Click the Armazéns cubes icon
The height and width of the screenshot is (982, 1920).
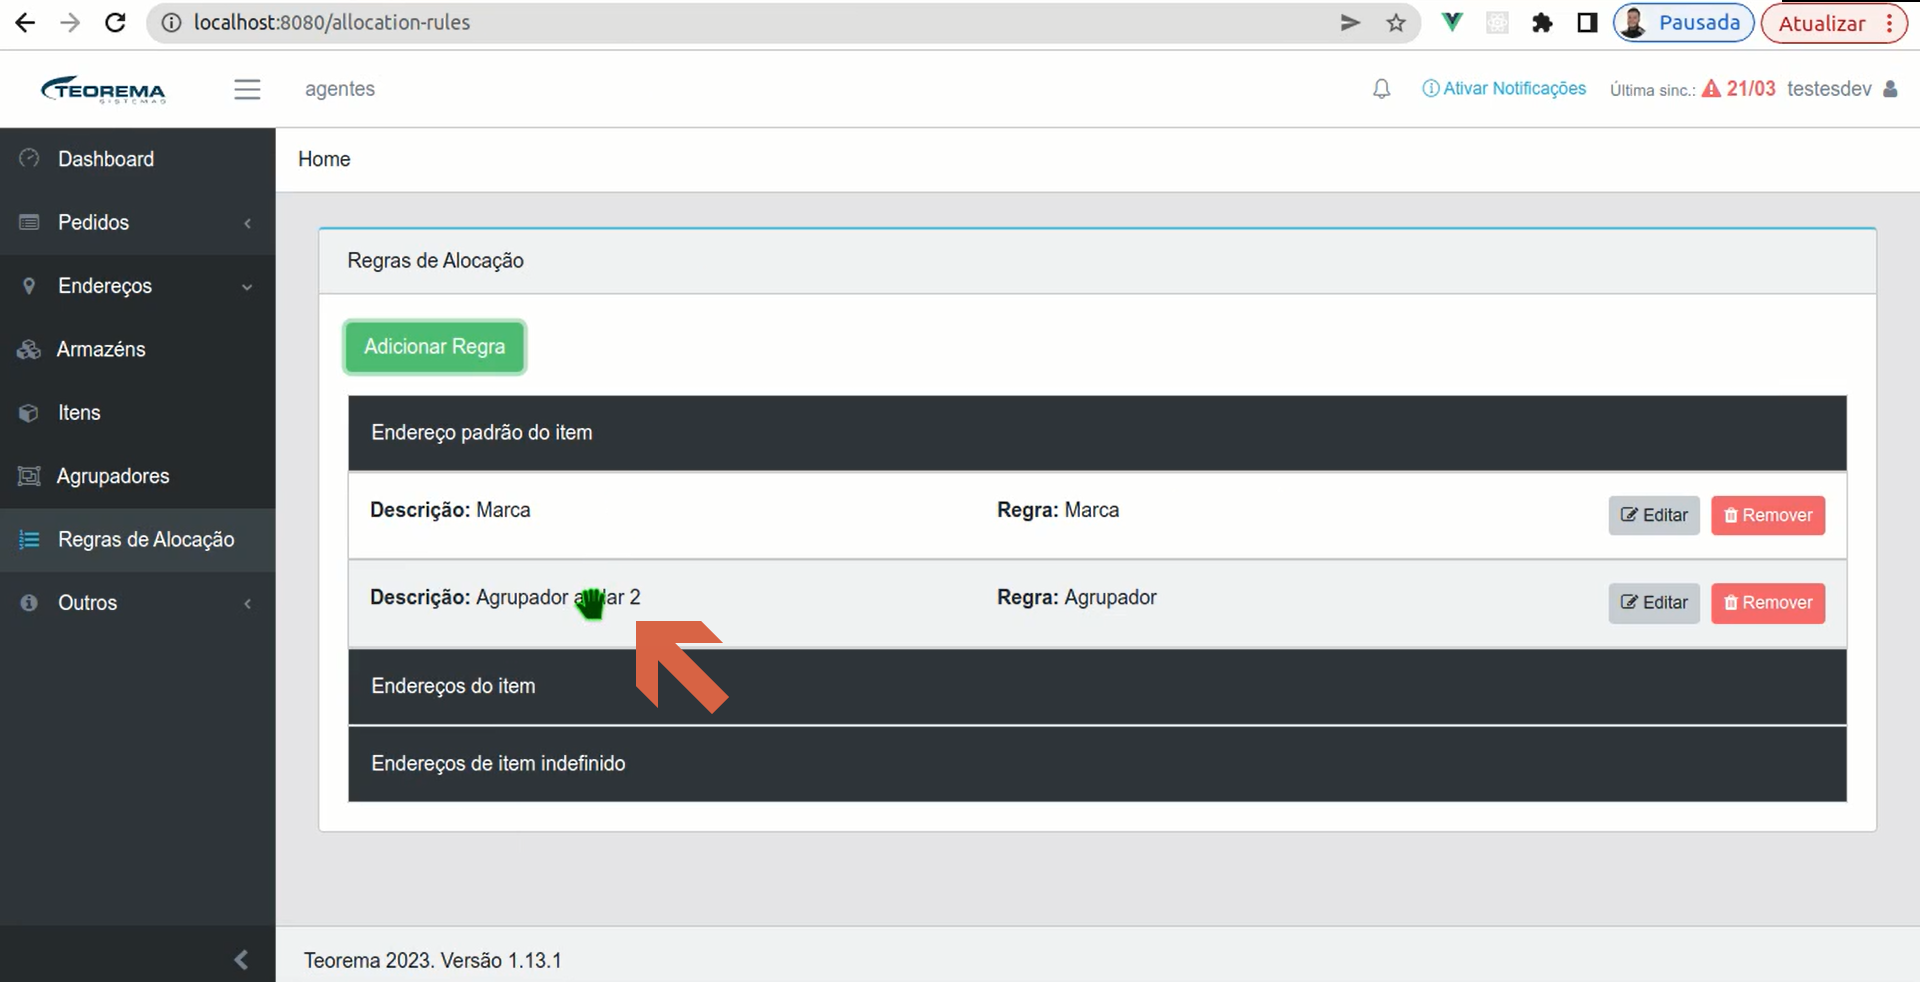pyautogui.click(x=29, y=349)
